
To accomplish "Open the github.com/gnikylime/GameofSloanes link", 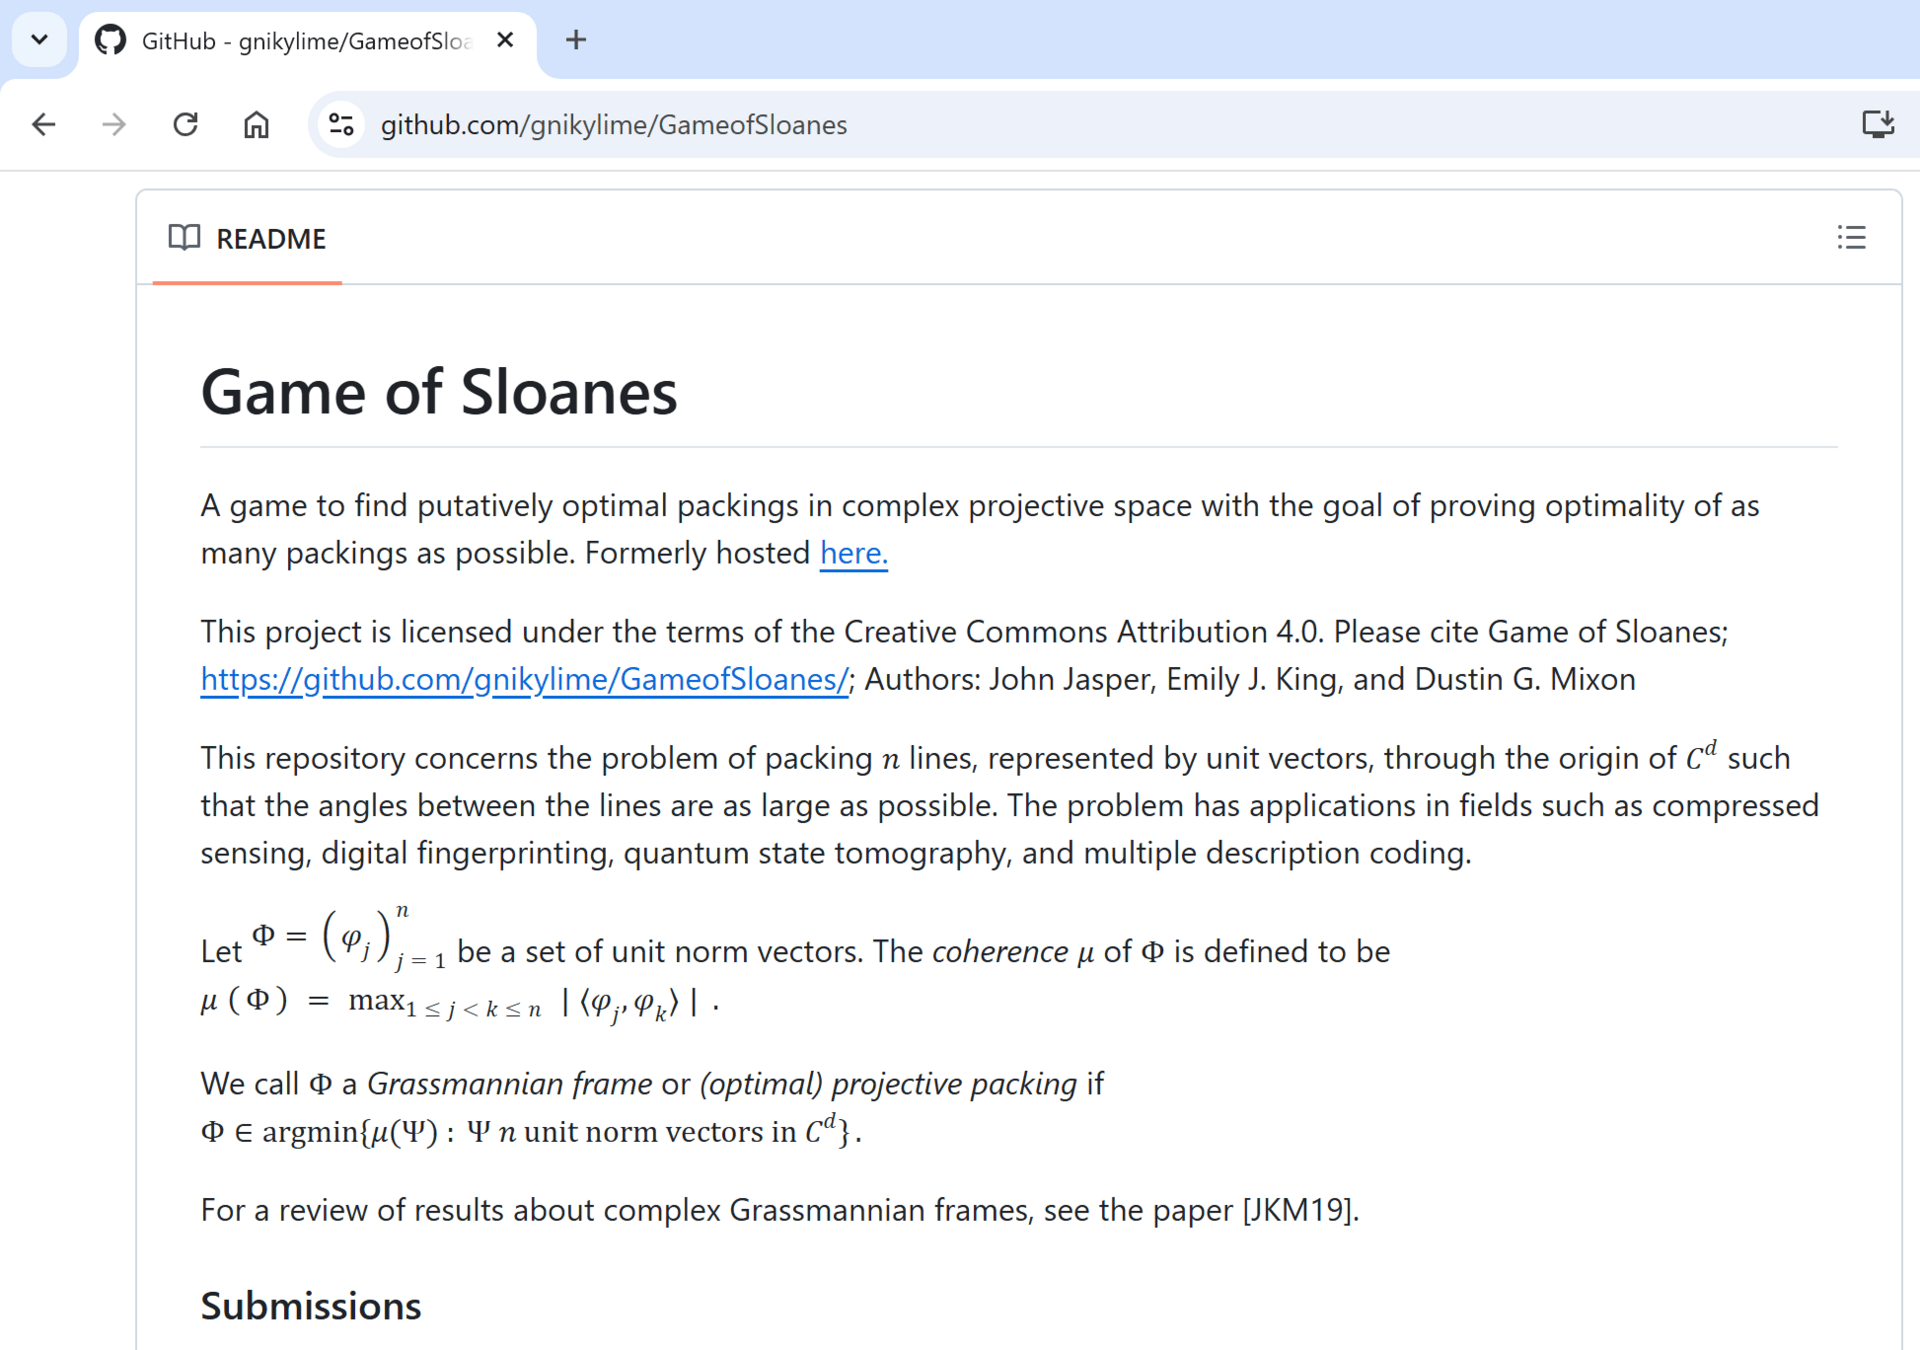I will tap(524, 680).
